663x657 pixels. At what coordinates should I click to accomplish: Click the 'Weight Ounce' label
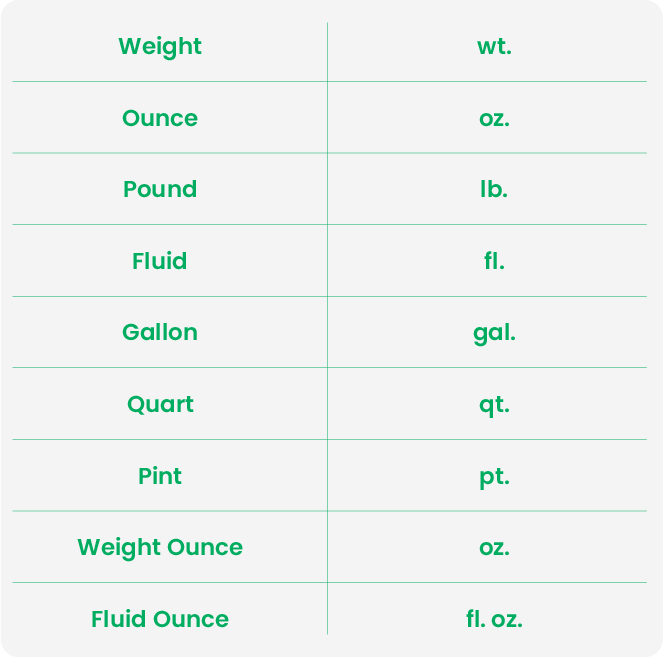point(160,548)
